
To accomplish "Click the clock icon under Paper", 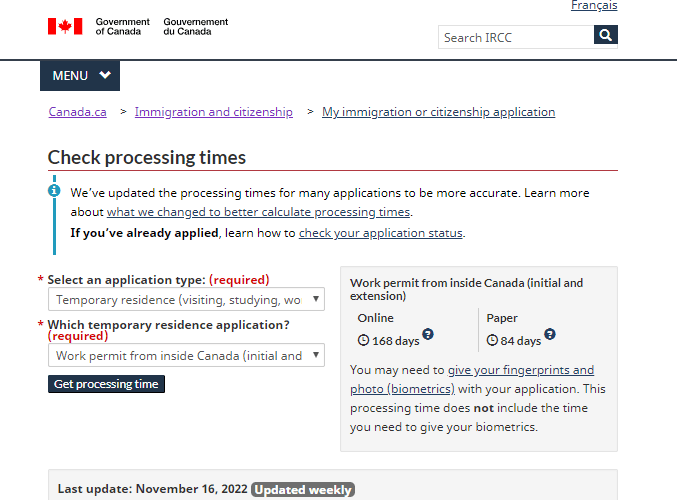I will coord(492,340).
